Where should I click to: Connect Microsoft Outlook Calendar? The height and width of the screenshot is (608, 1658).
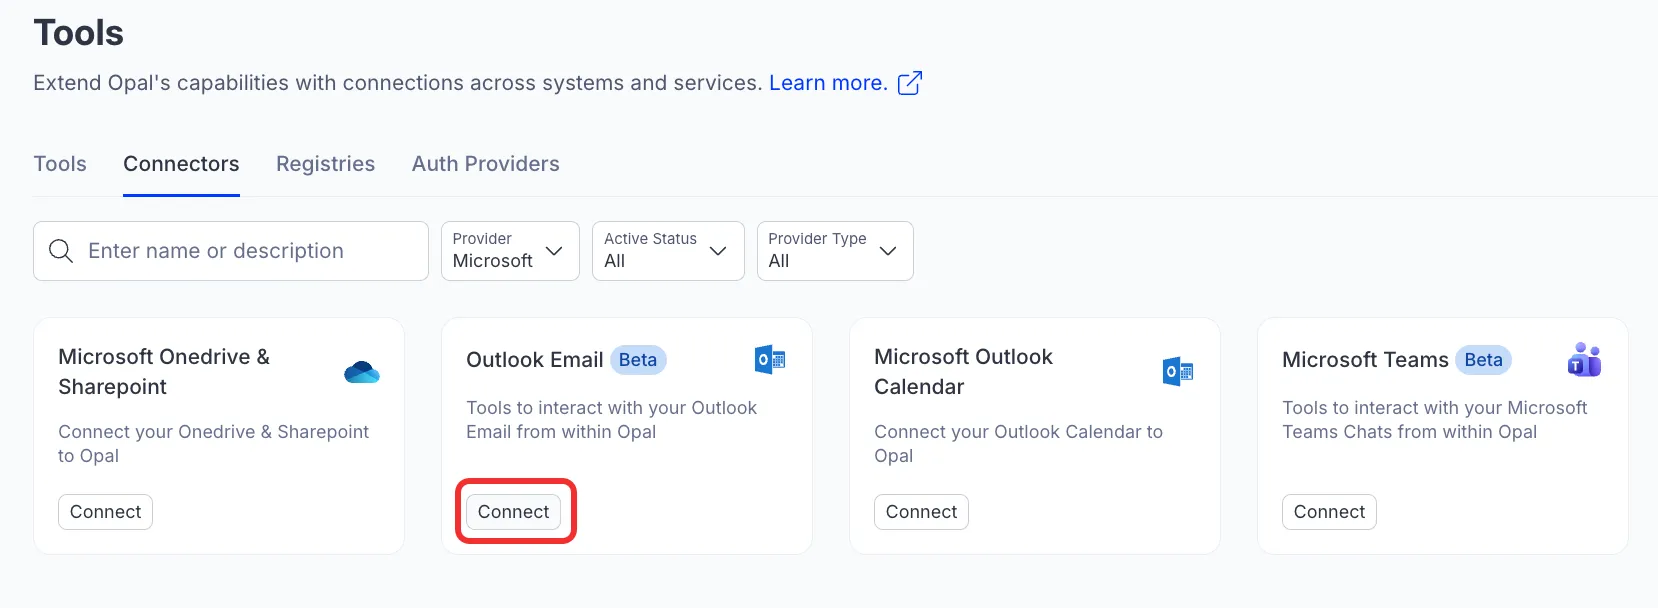click(x=921, y=512)
